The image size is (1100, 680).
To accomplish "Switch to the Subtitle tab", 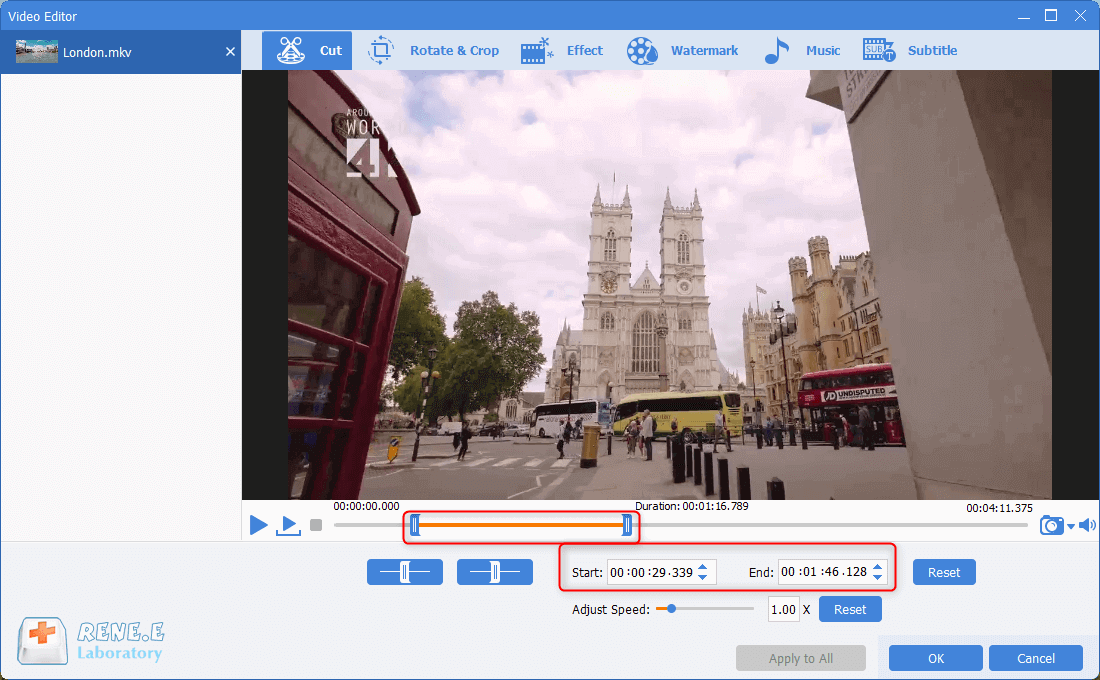I will (x=909, y=51).
